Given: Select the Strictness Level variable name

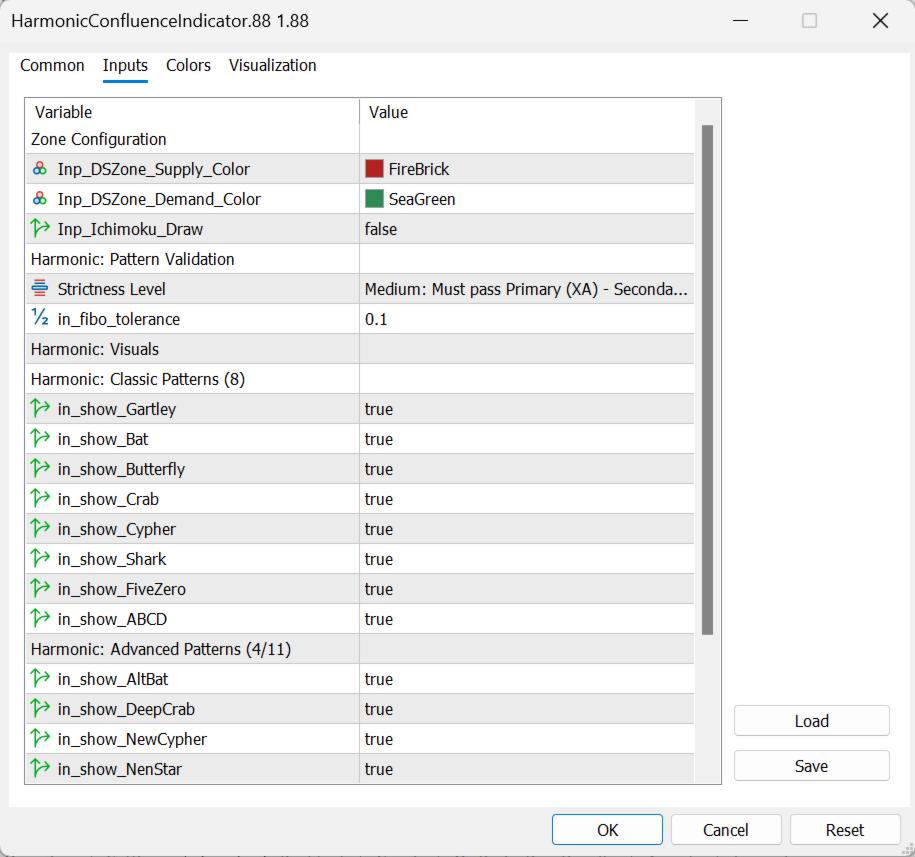Looking at the screenshot, I should 111,289.
